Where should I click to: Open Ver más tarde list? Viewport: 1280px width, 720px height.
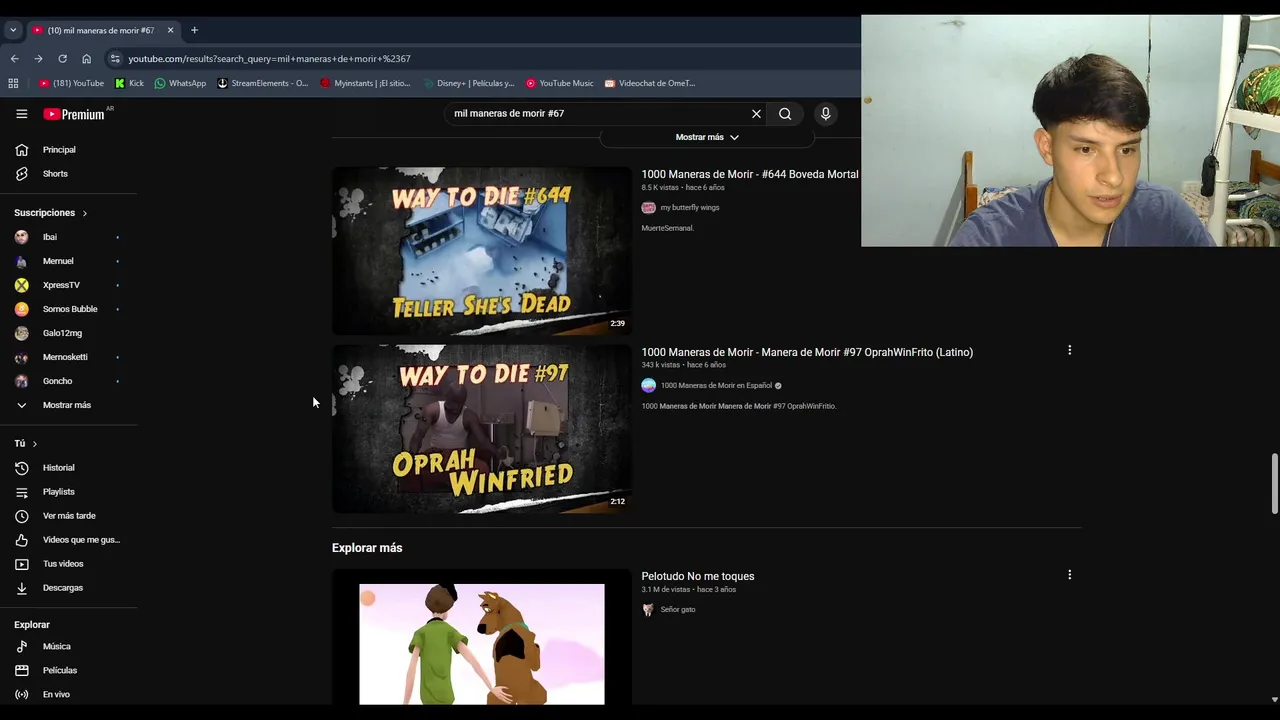pos(68,516)
